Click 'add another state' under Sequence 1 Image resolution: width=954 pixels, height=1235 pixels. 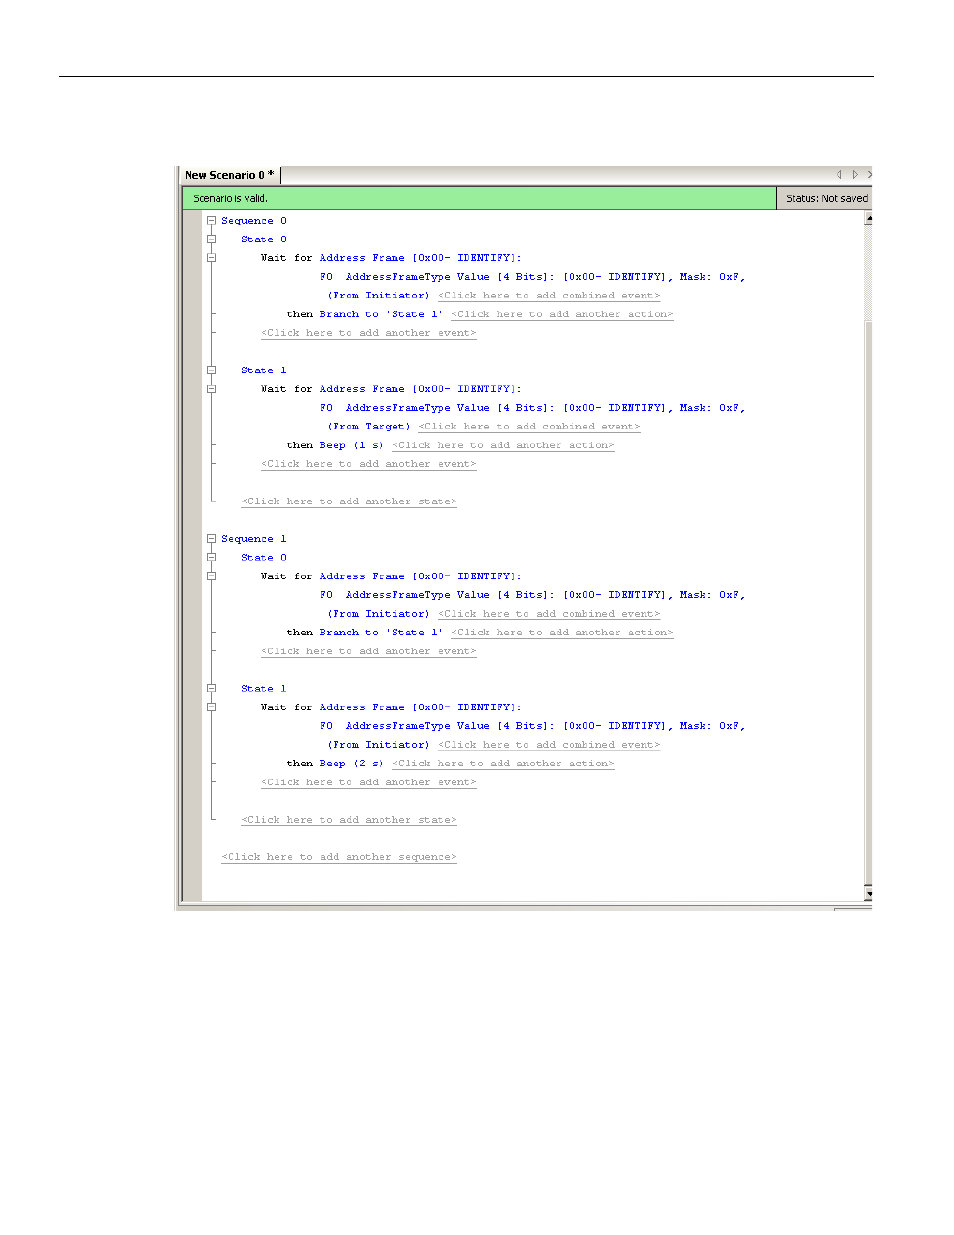(349, 820)
